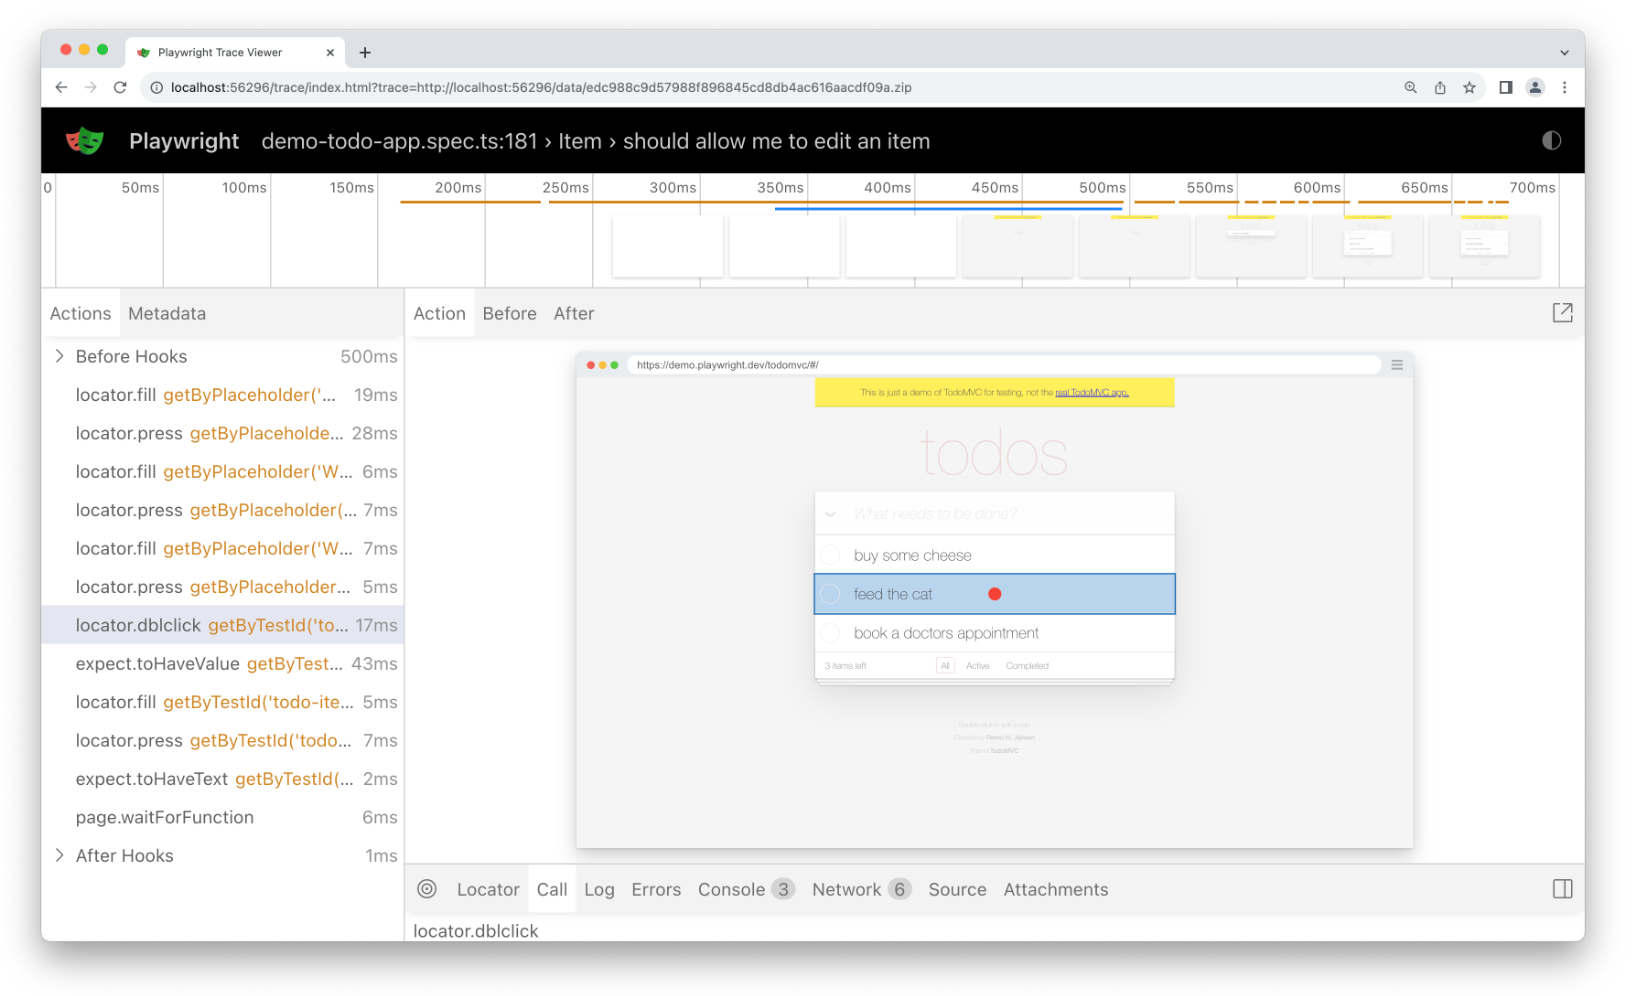Select the page.waitForFunction action row

(x=223, y=817)
